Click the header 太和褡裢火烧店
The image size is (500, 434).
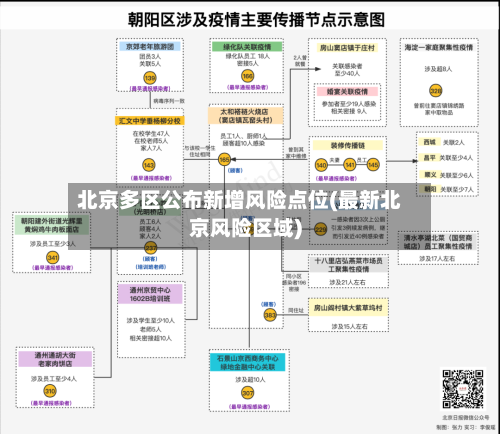coord(245,116)
